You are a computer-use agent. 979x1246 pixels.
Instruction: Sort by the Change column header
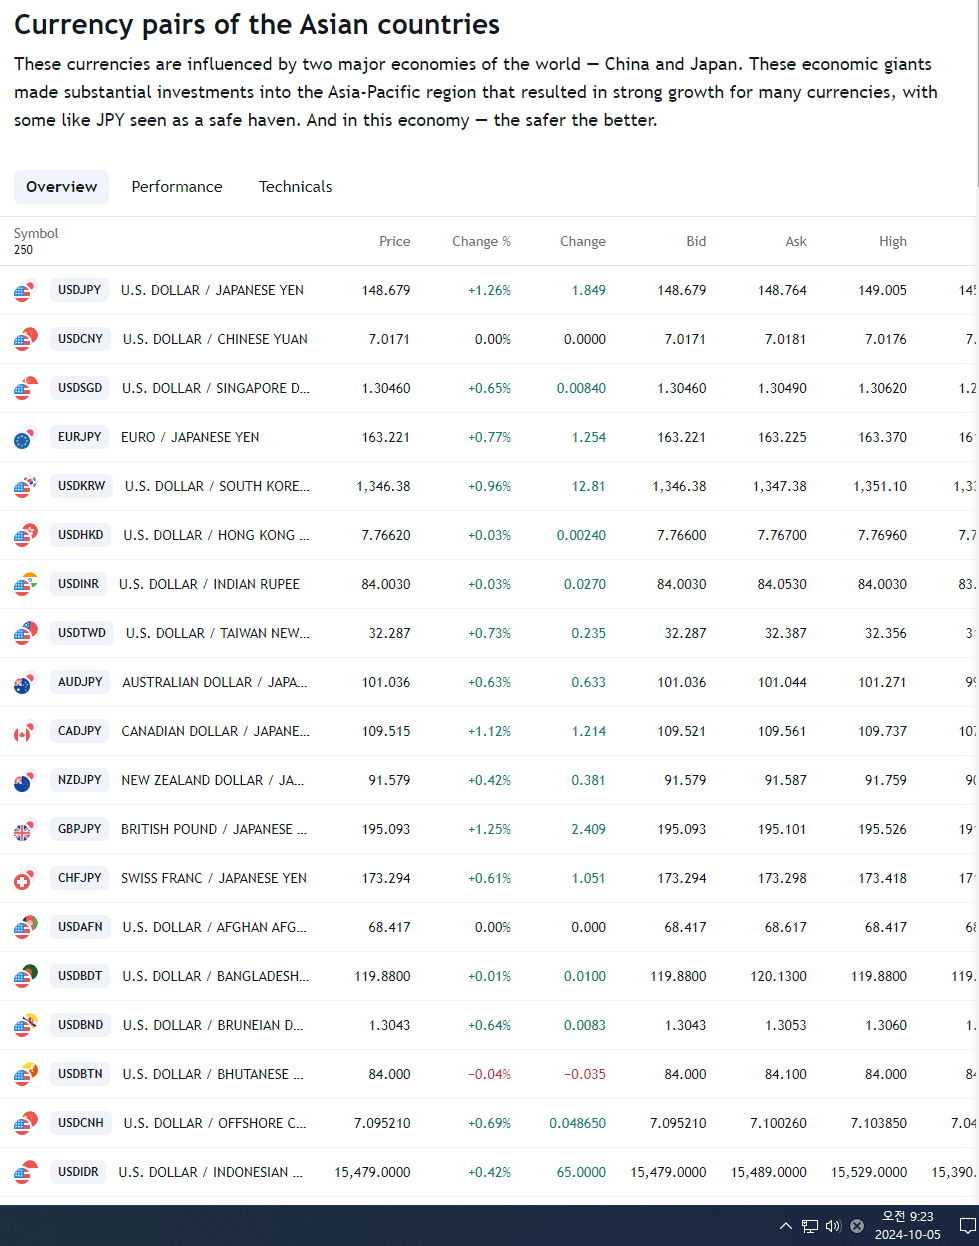pos(583,241)
